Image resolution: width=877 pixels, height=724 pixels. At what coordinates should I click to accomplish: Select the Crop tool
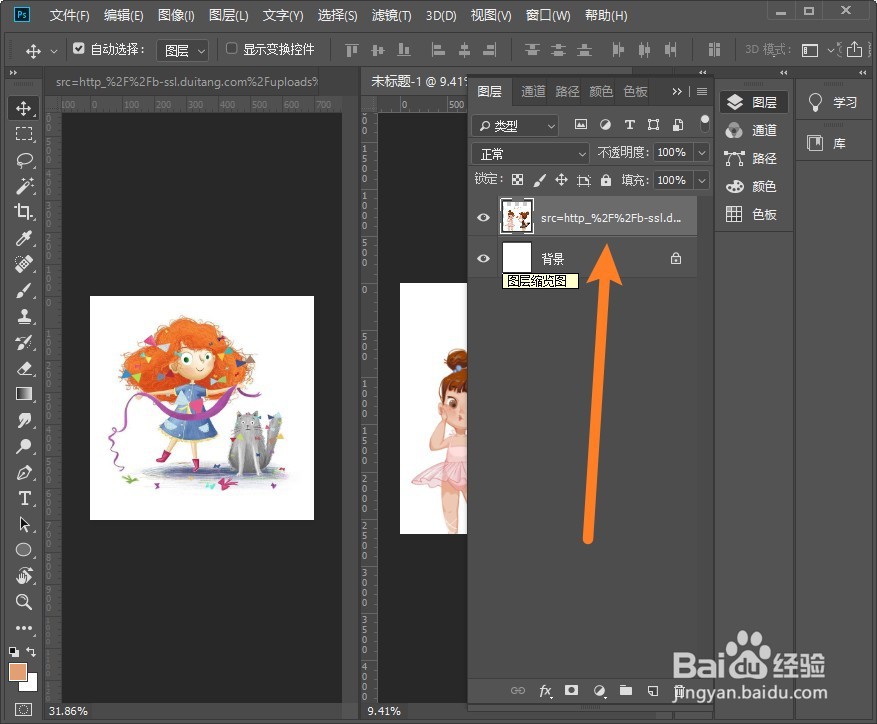[x=23, y=211]
